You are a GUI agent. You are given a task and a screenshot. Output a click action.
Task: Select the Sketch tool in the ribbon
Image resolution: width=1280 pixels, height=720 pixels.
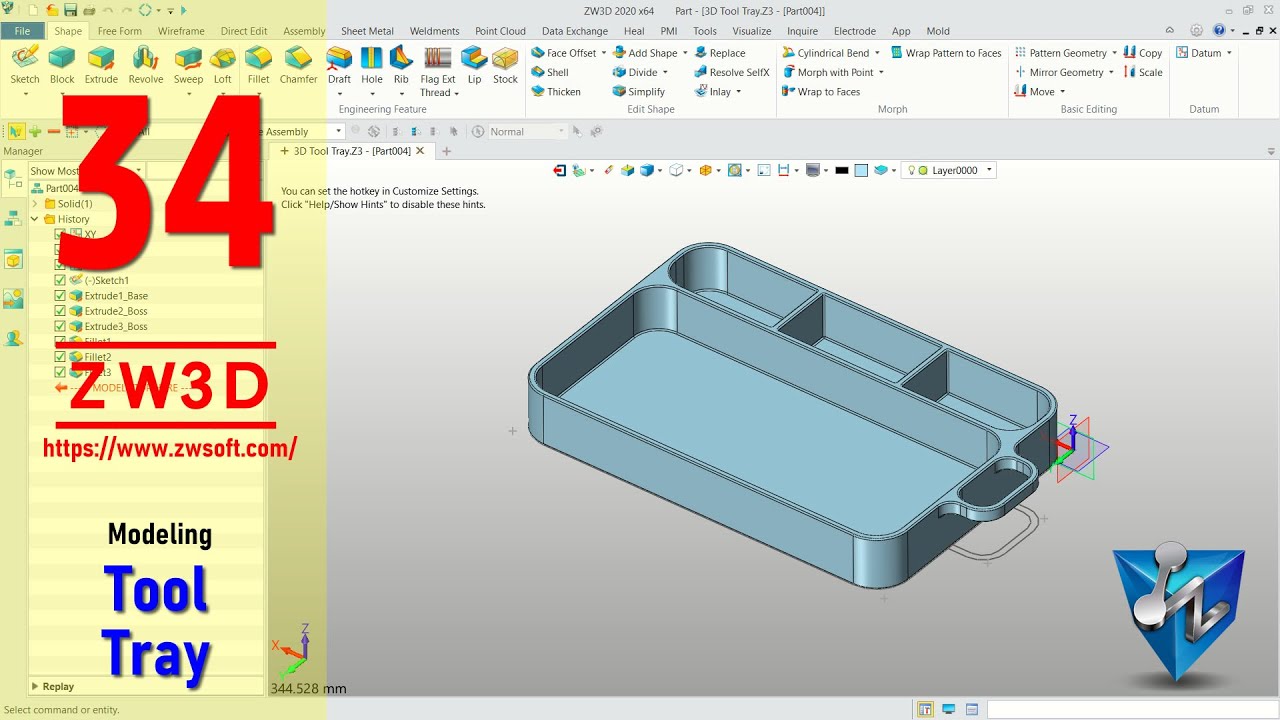click(x=24, y=65)
